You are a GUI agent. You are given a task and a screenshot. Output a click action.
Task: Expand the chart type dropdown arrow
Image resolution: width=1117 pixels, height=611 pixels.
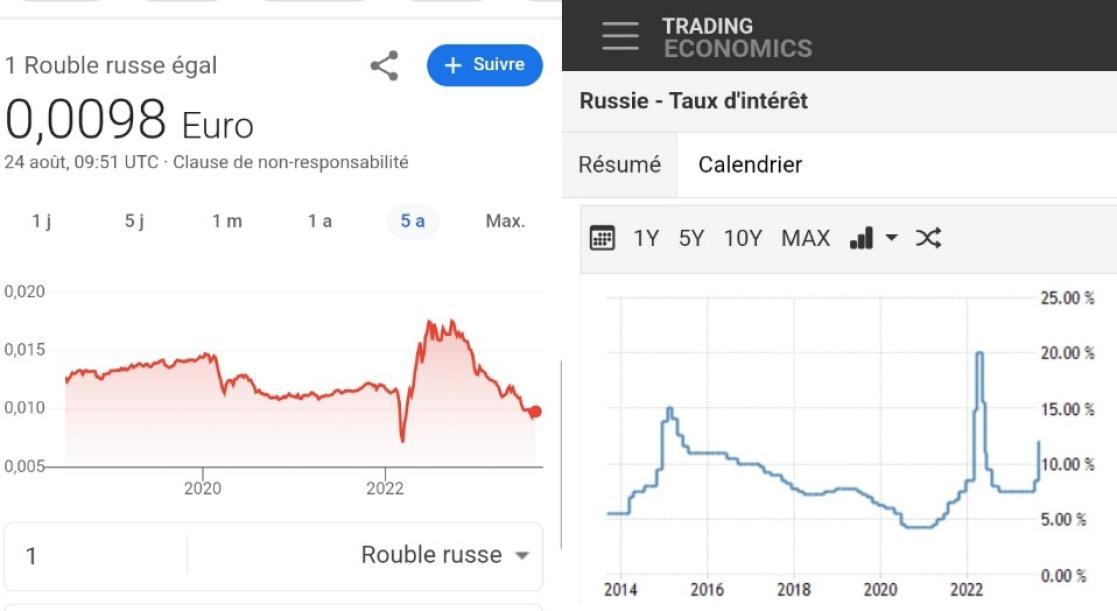pos(892,238)
